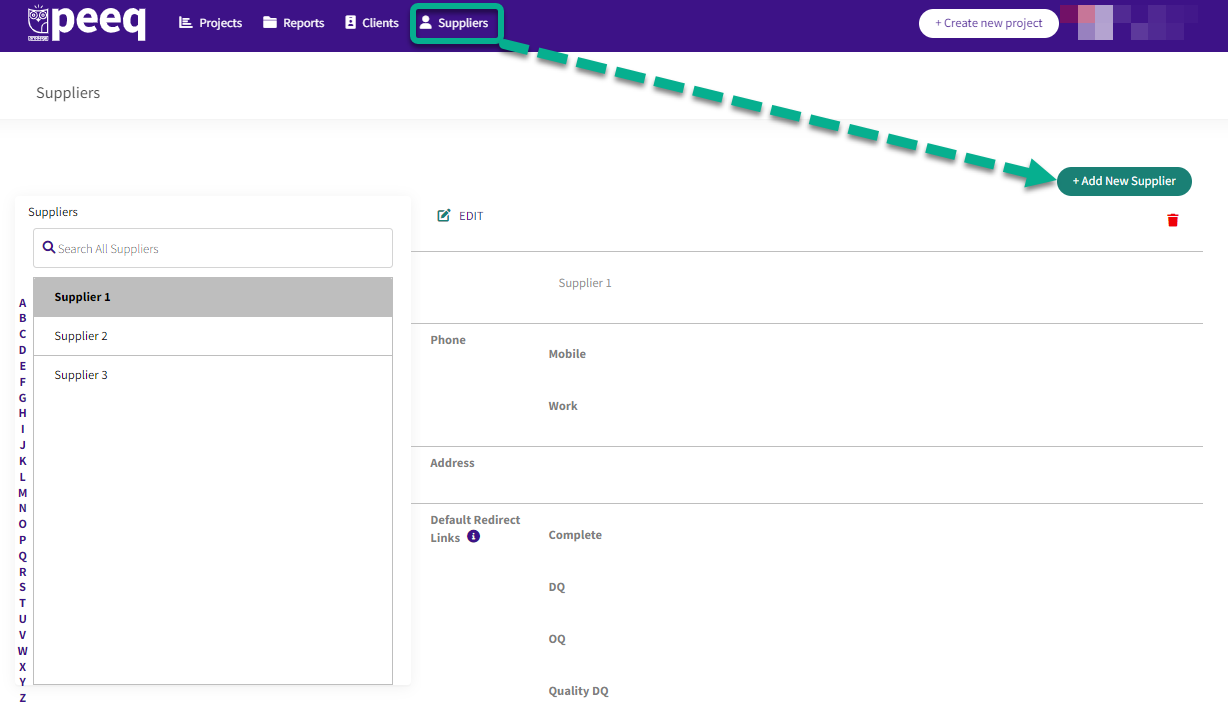Click the search magnifier in Suppliers panel
Viewport: 1228px width, 727px height.
[x=49, y=247]
